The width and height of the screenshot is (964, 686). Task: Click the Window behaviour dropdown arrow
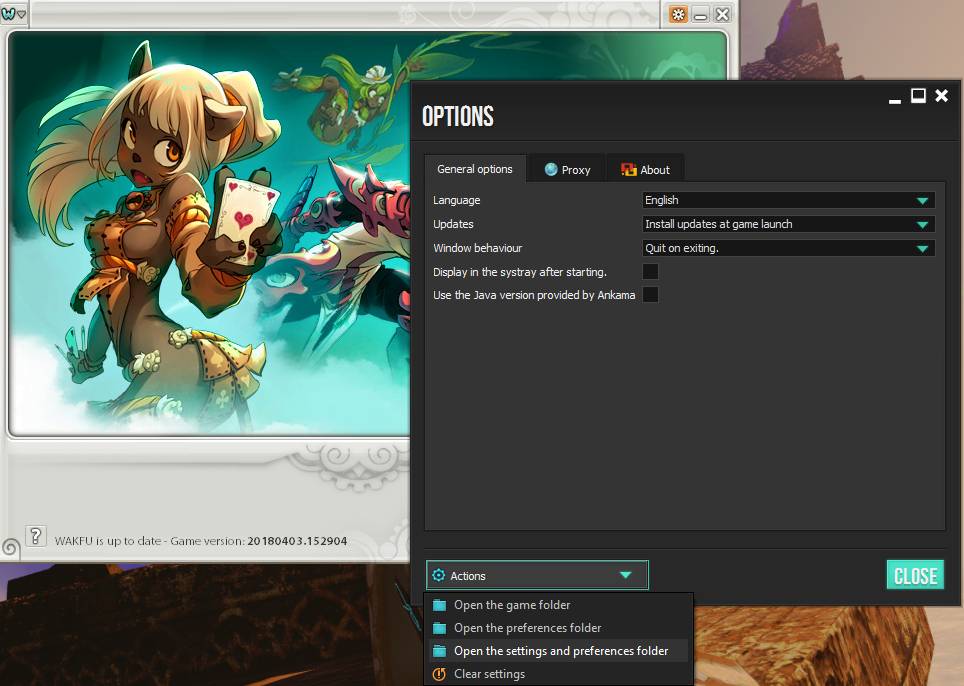click(x=922, y=249)
